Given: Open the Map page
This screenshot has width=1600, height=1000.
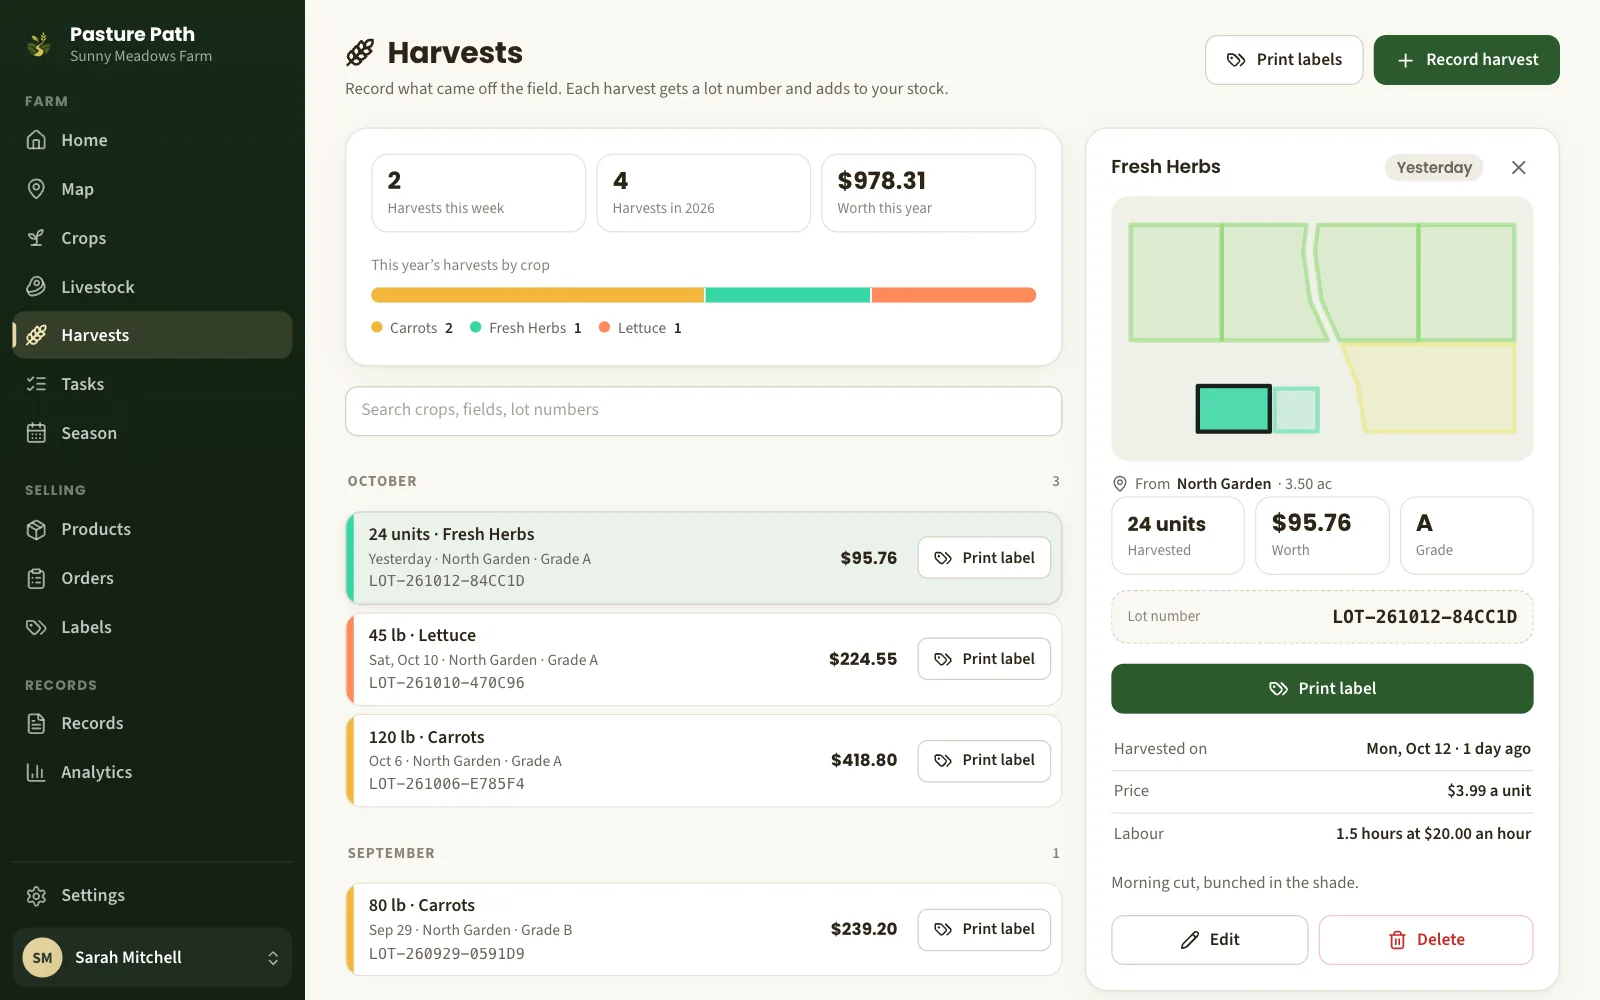Looking at the screenshot, I should click(x=152, y=189).
